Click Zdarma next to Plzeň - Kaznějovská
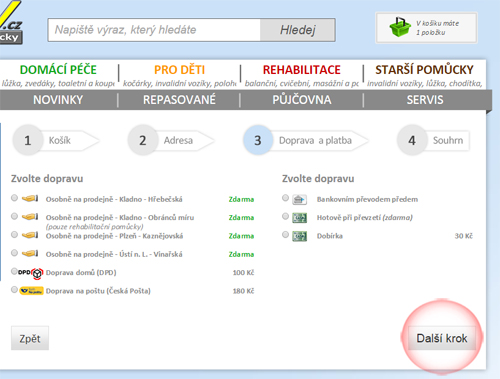Screen dimensions: 500x379 [241, 236]
